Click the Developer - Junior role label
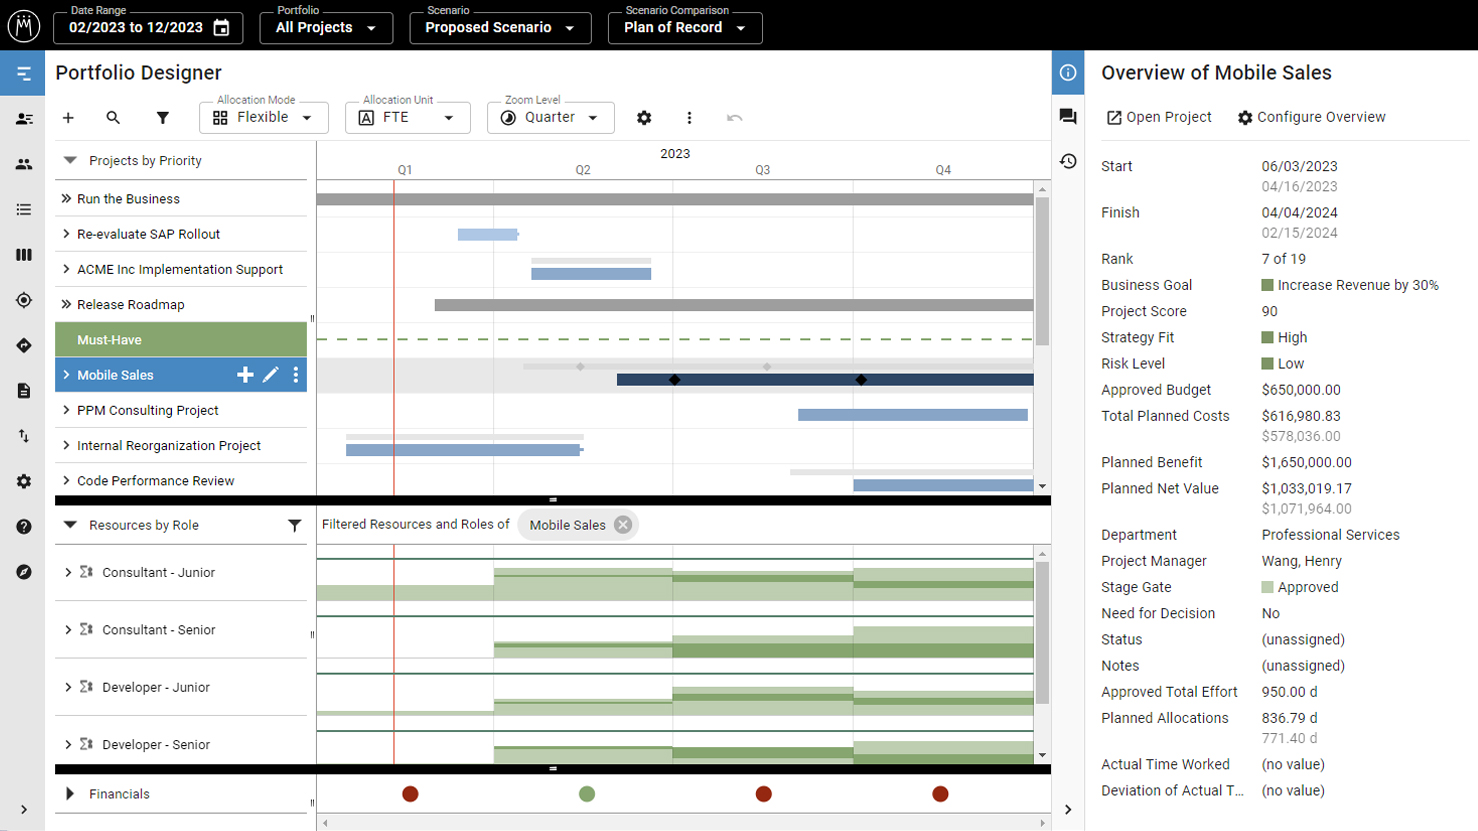Viewport: 1478px width, 831px height. tap(156, 687)
